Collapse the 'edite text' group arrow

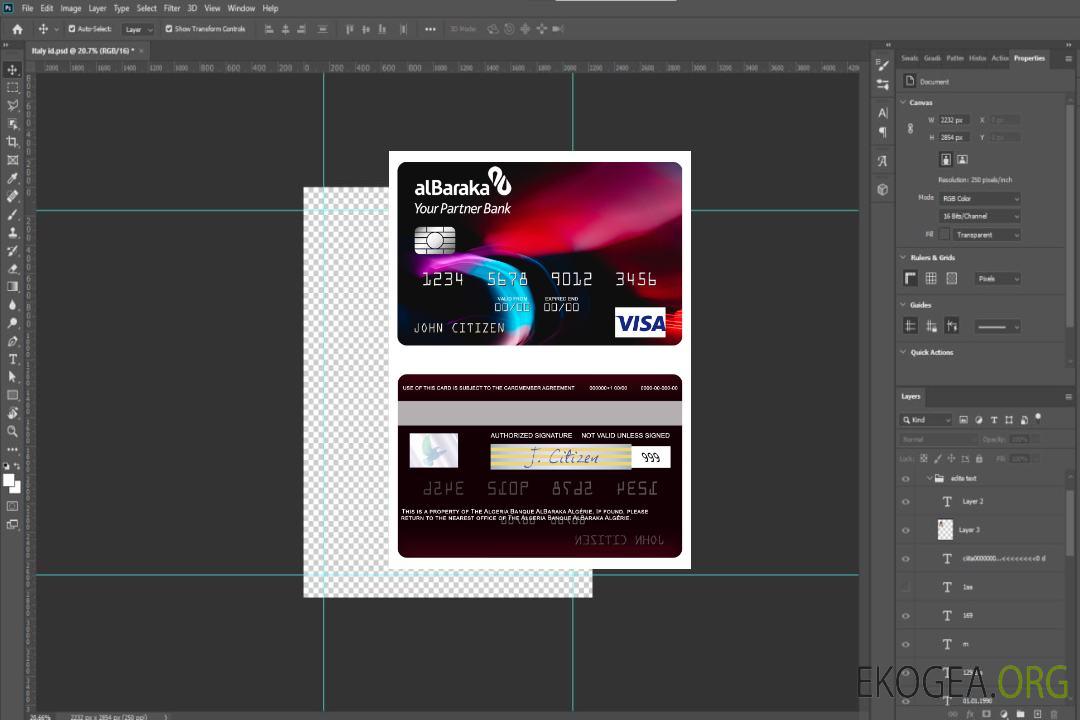pos(929,478)
